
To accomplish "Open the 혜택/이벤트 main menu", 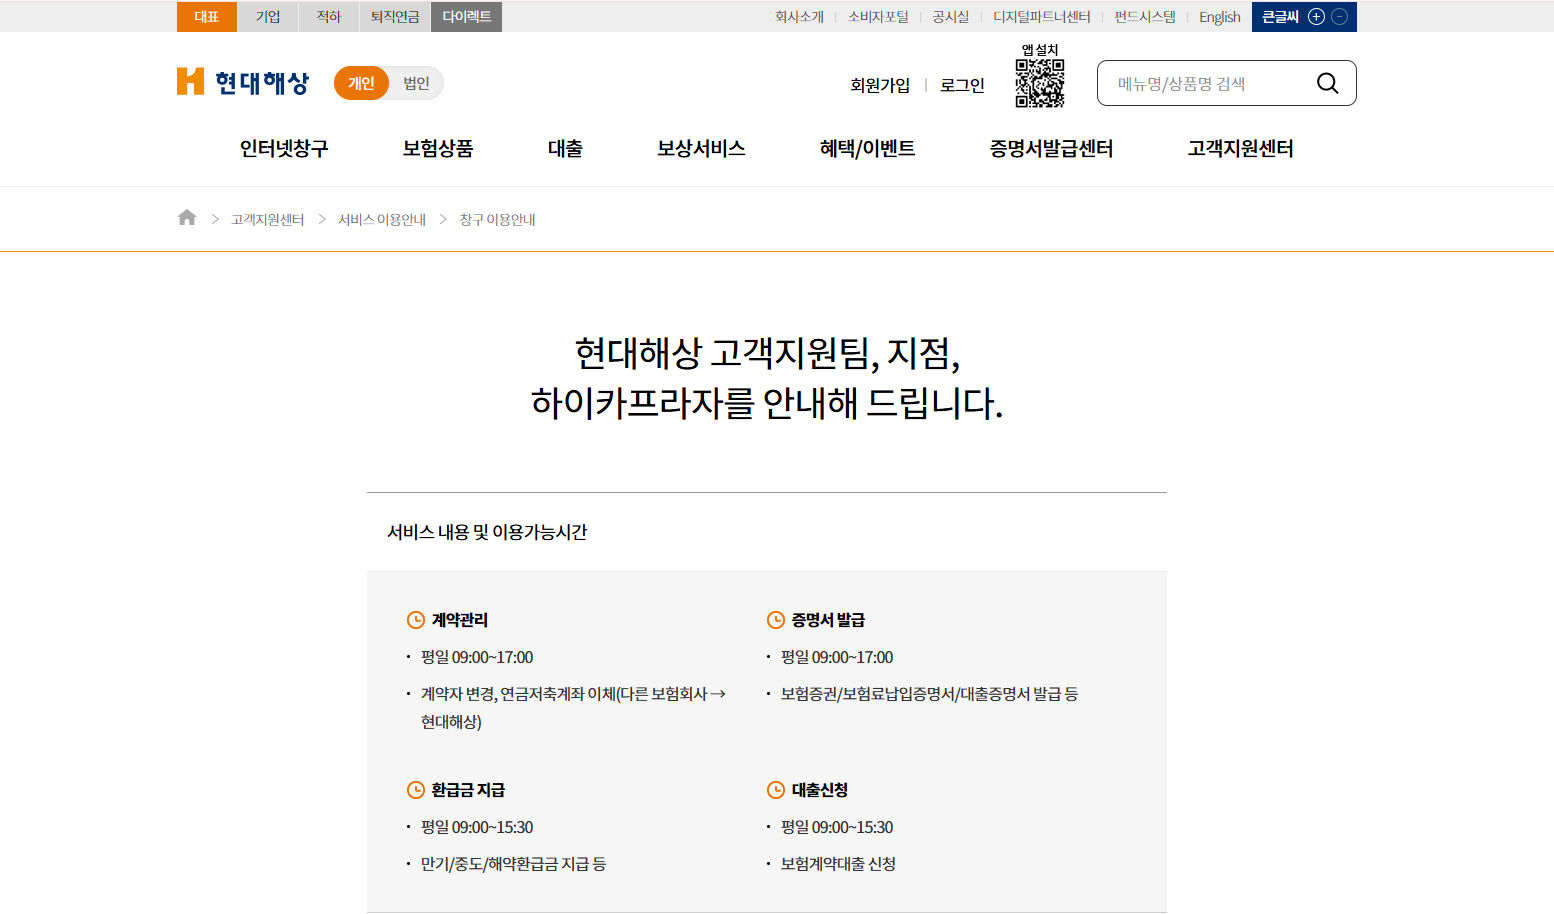I will (x=867, y=148).
